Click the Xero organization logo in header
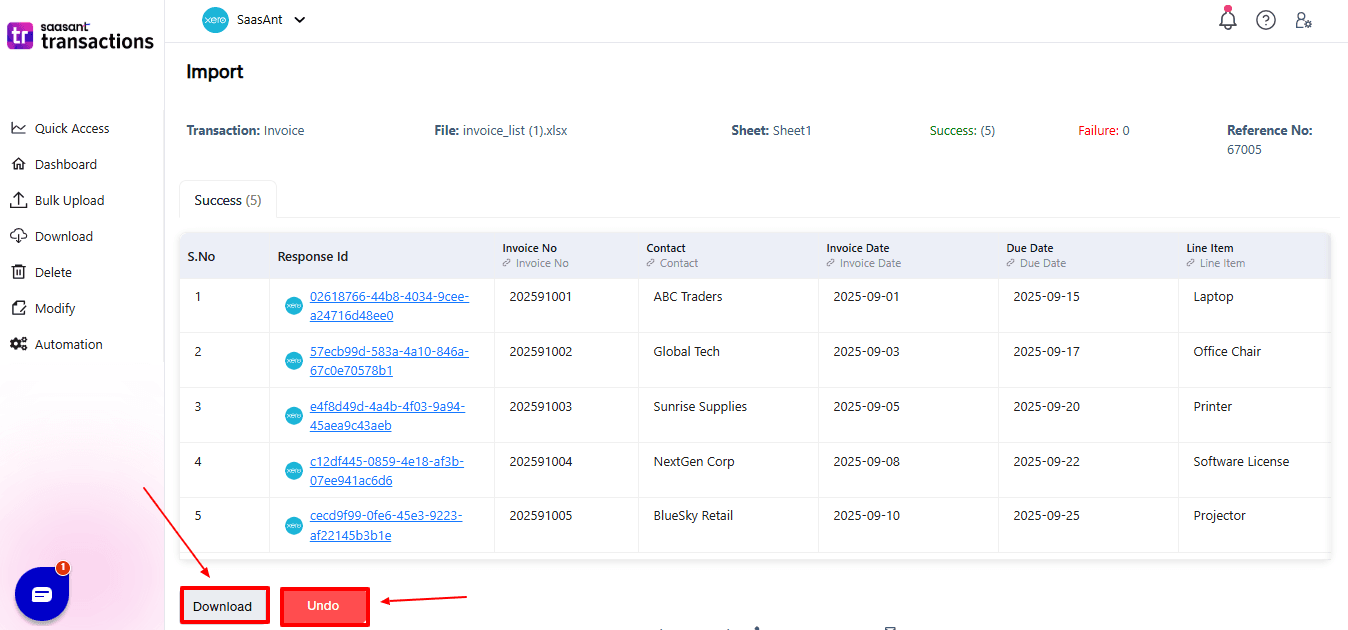Image resolution: width=1348 pixels, height=630 pixels. coord(215,20)
